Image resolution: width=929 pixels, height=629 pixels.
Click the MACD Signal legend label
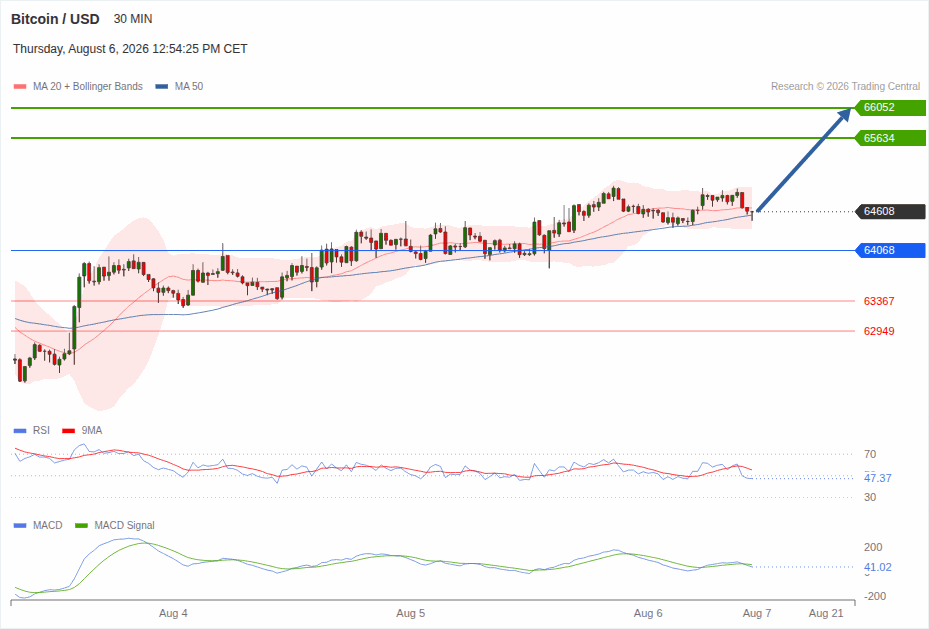[x=124, y=525]
